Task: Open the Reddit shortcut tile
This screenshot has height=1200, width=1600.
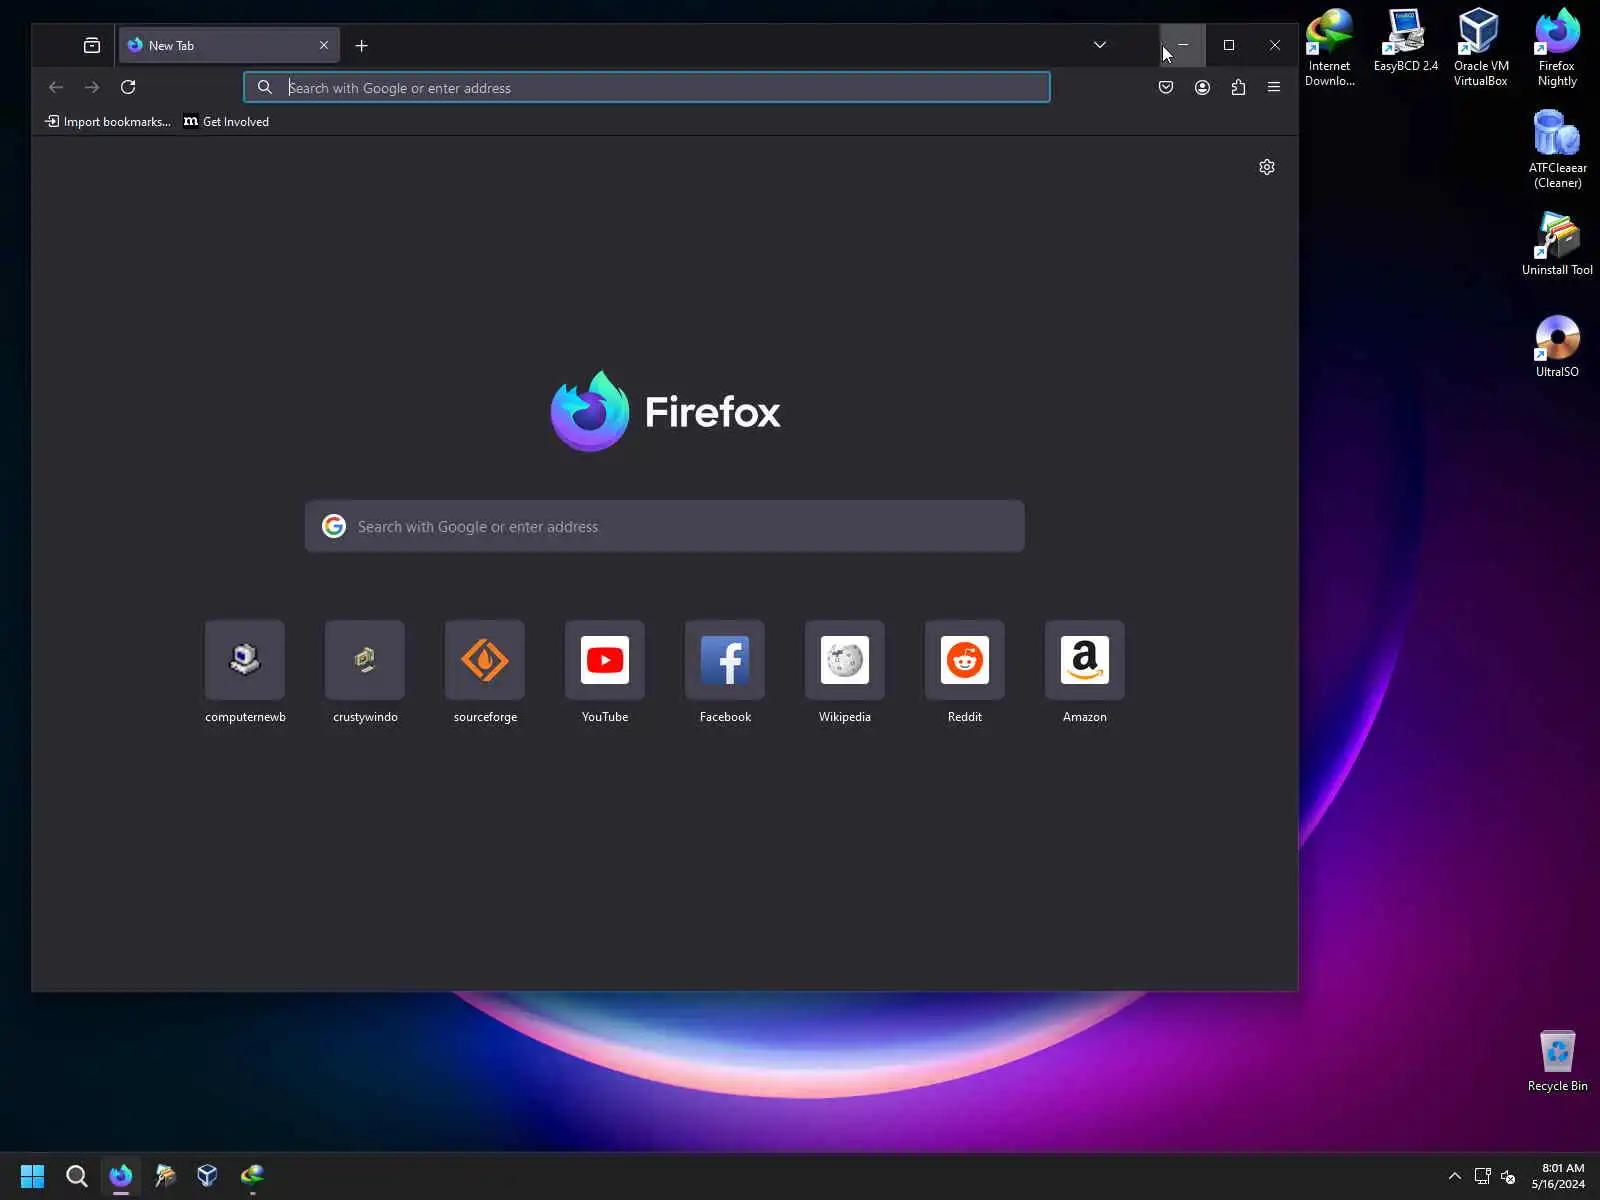Action: pos(965,672)
